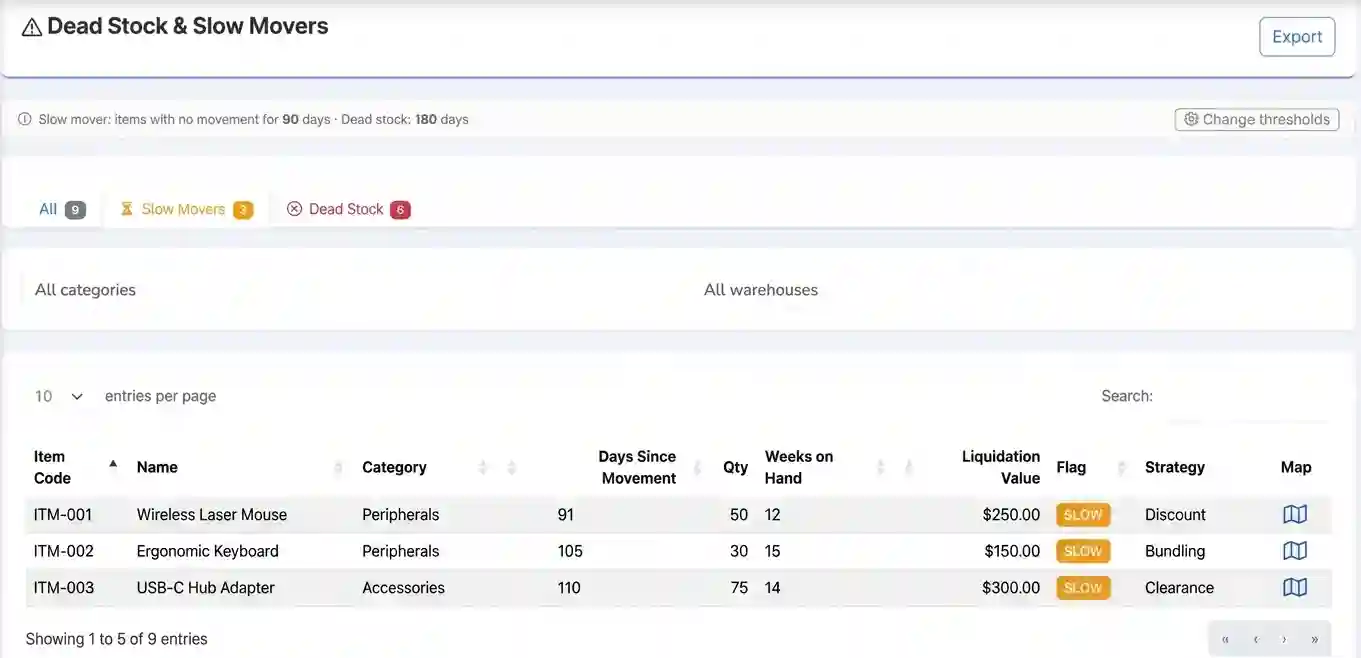Open map for Ergonomic Keyboard
1361x658 pixels.
click(x=1295, y=551)
